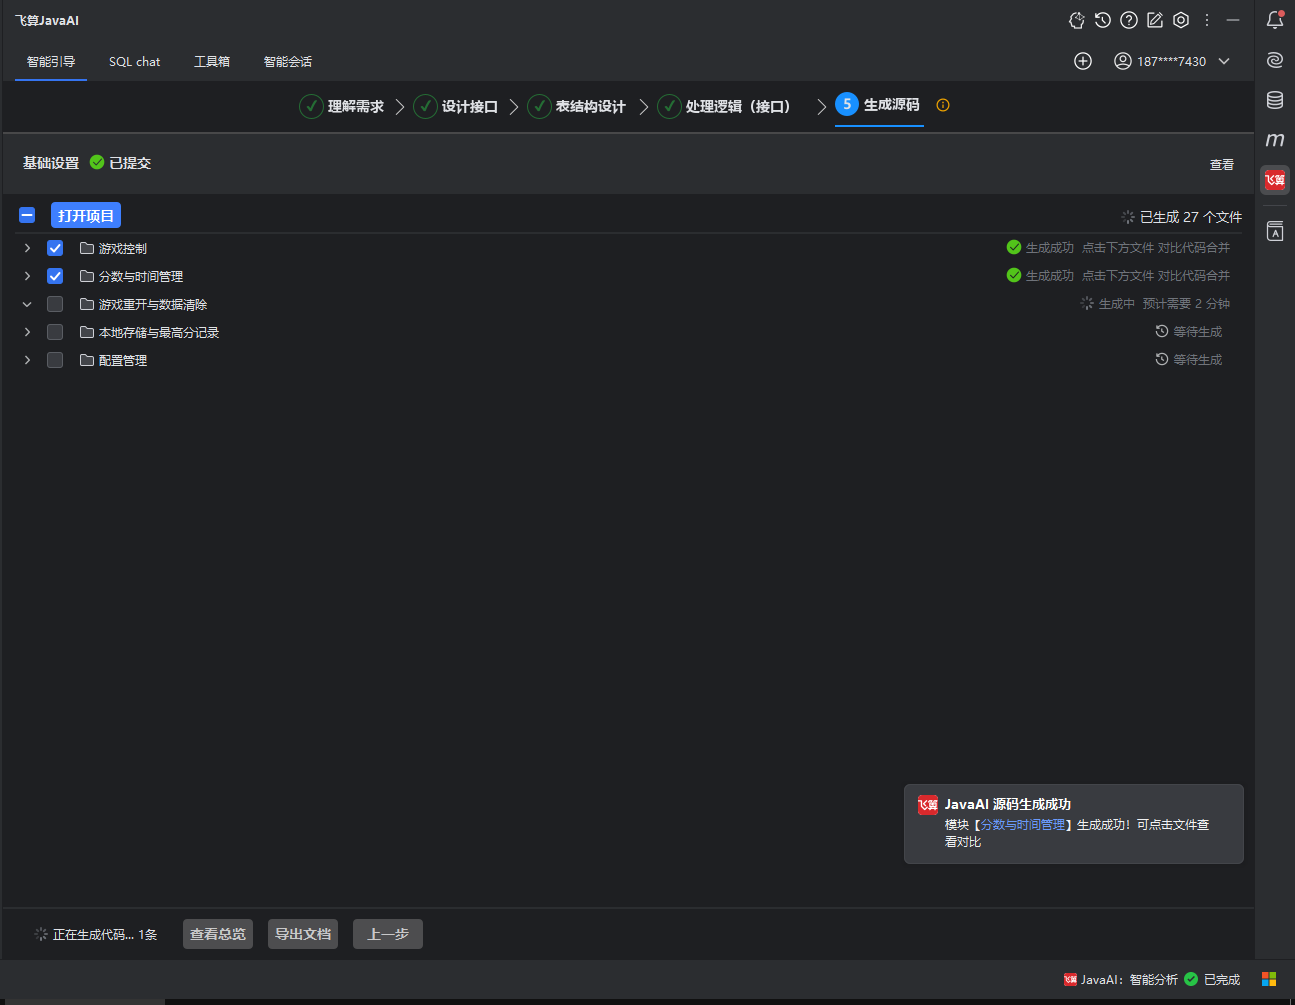Click the JavaAI logo in the status bar
1295x1005 pixels.
pos(1070,979)
